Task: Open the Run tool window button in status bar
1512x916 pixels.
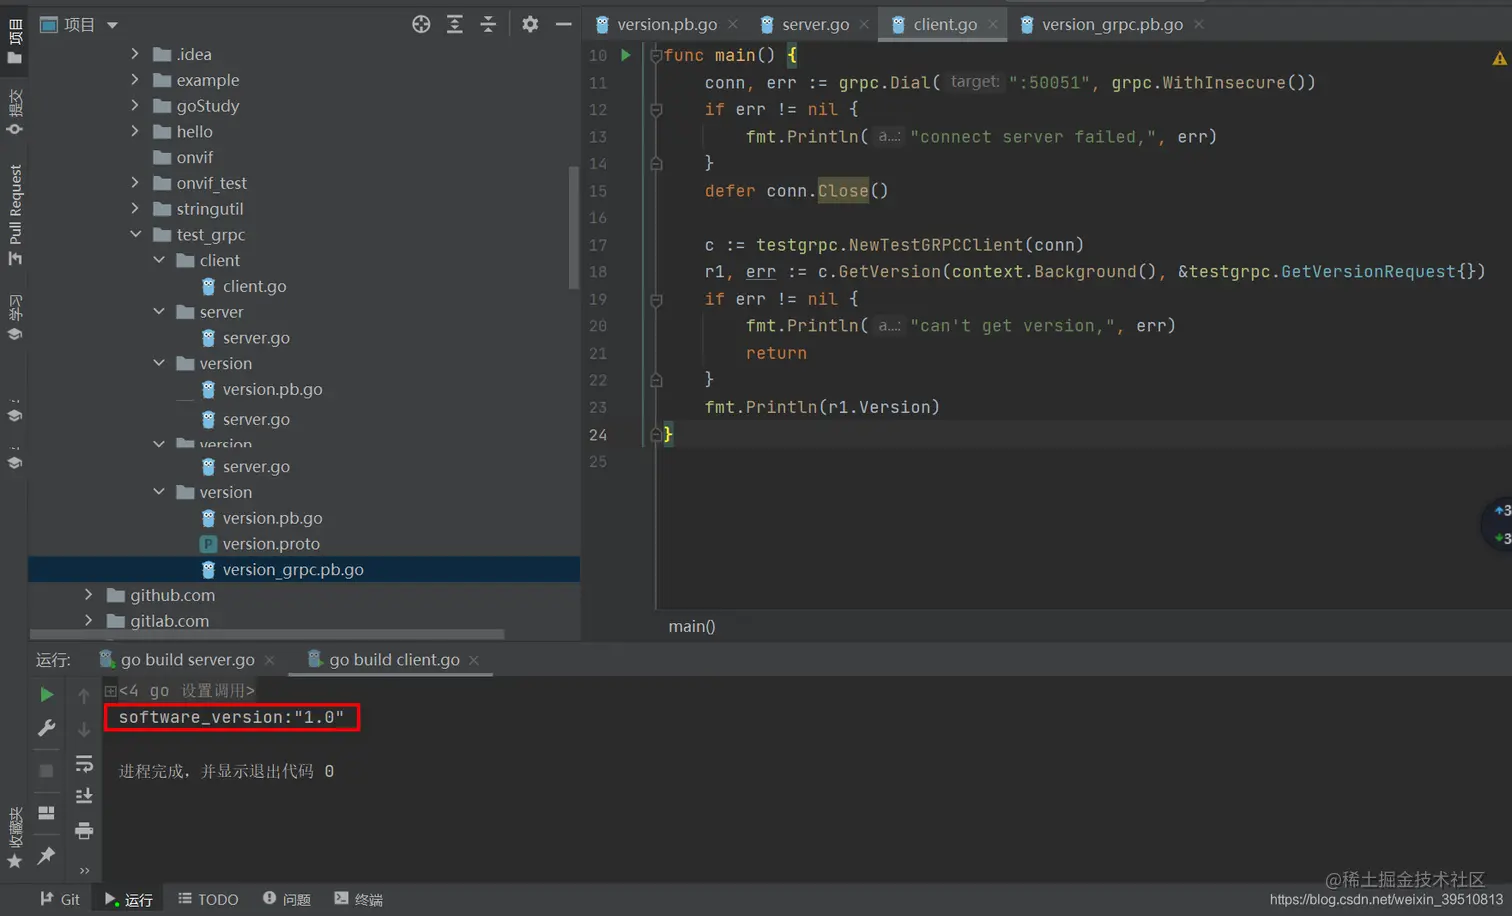Action: pyautogui.click(x=129, y=899)
